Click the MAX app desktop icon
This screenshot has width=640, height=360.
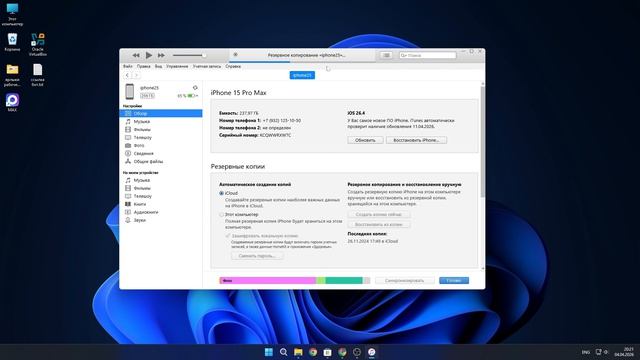pos(12,102)
